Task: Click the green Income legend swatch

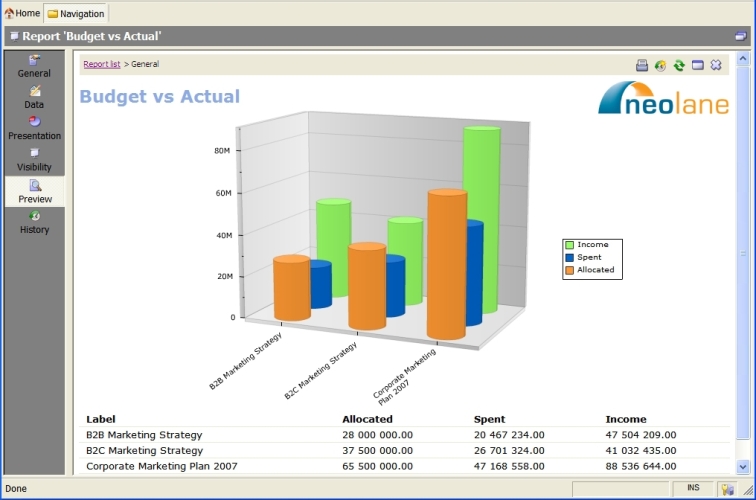Action: point(570,244)
